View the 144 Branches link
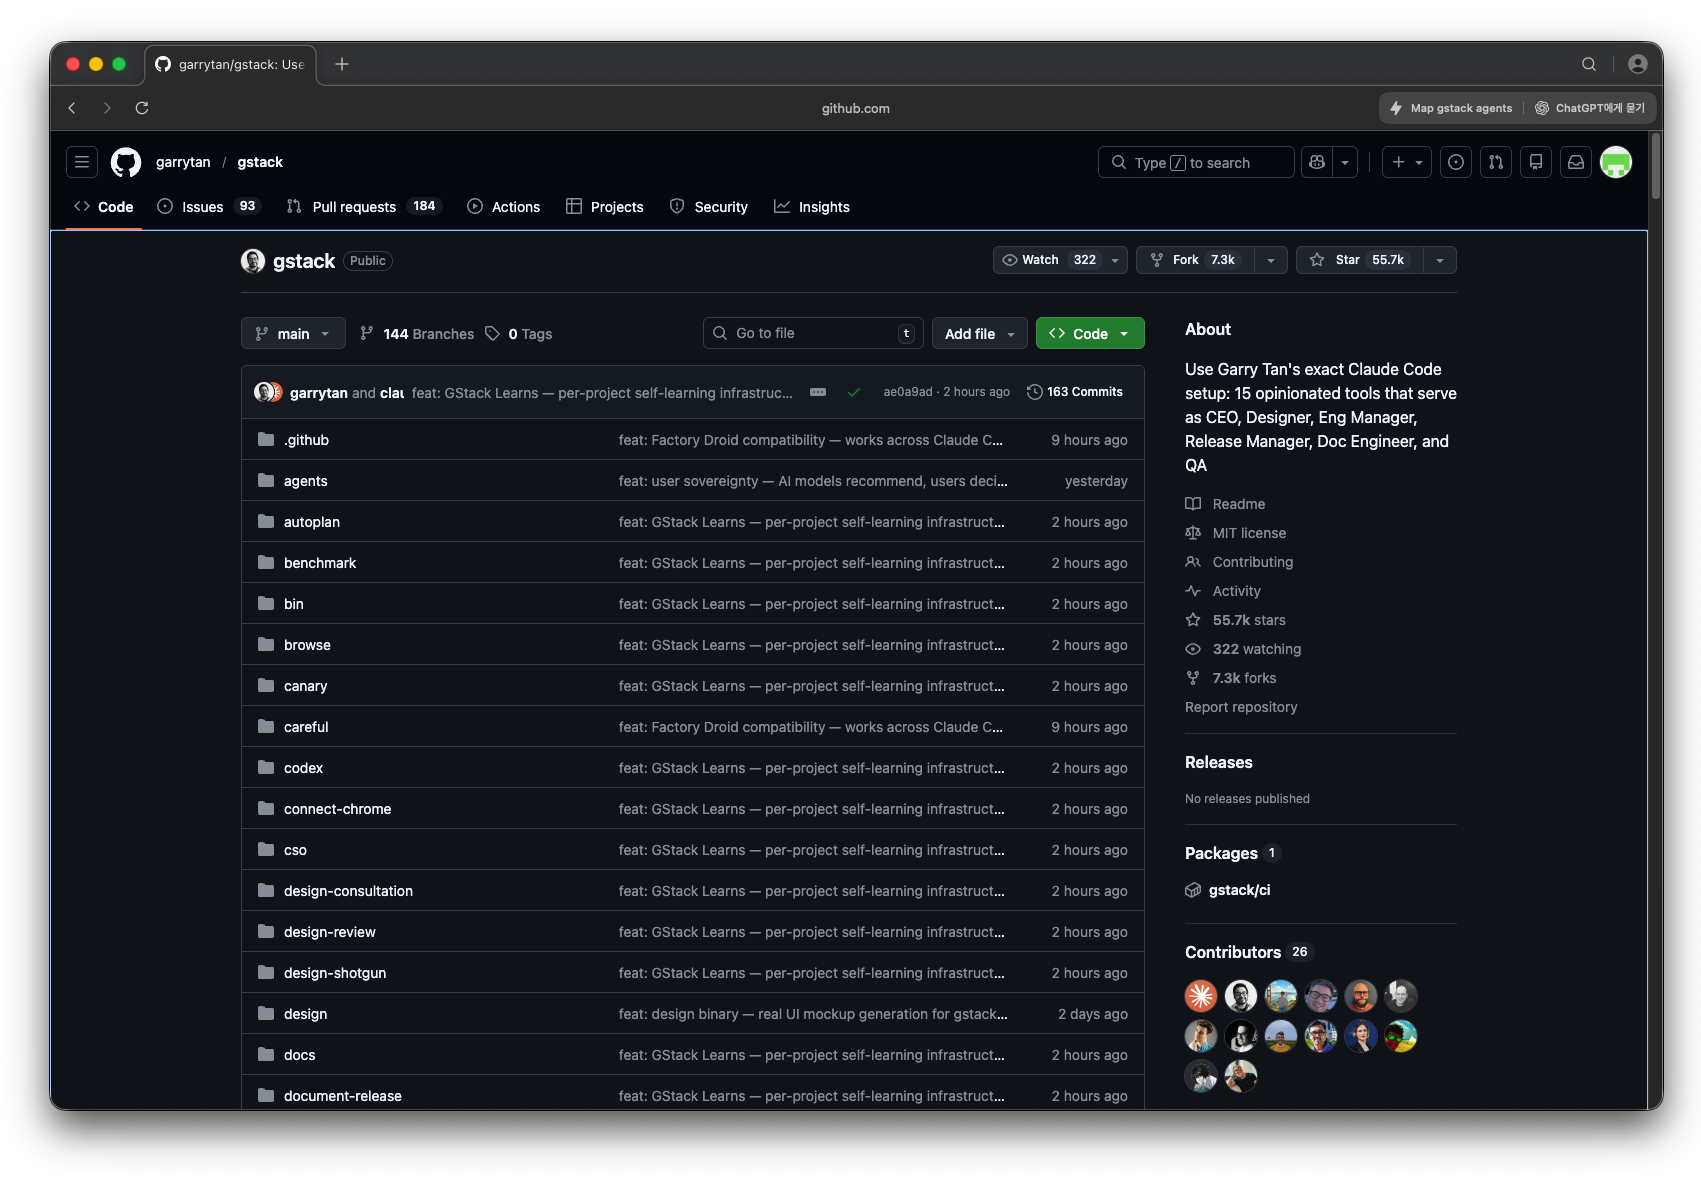 pyautogui.click(x=417, y=334)
